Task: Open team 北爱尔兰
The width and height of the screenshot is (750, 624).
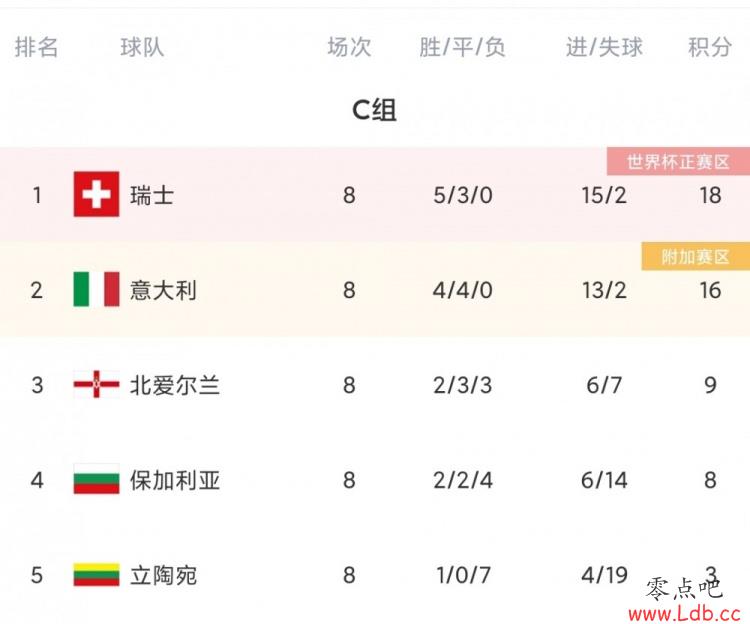Action: click(175, 385)
